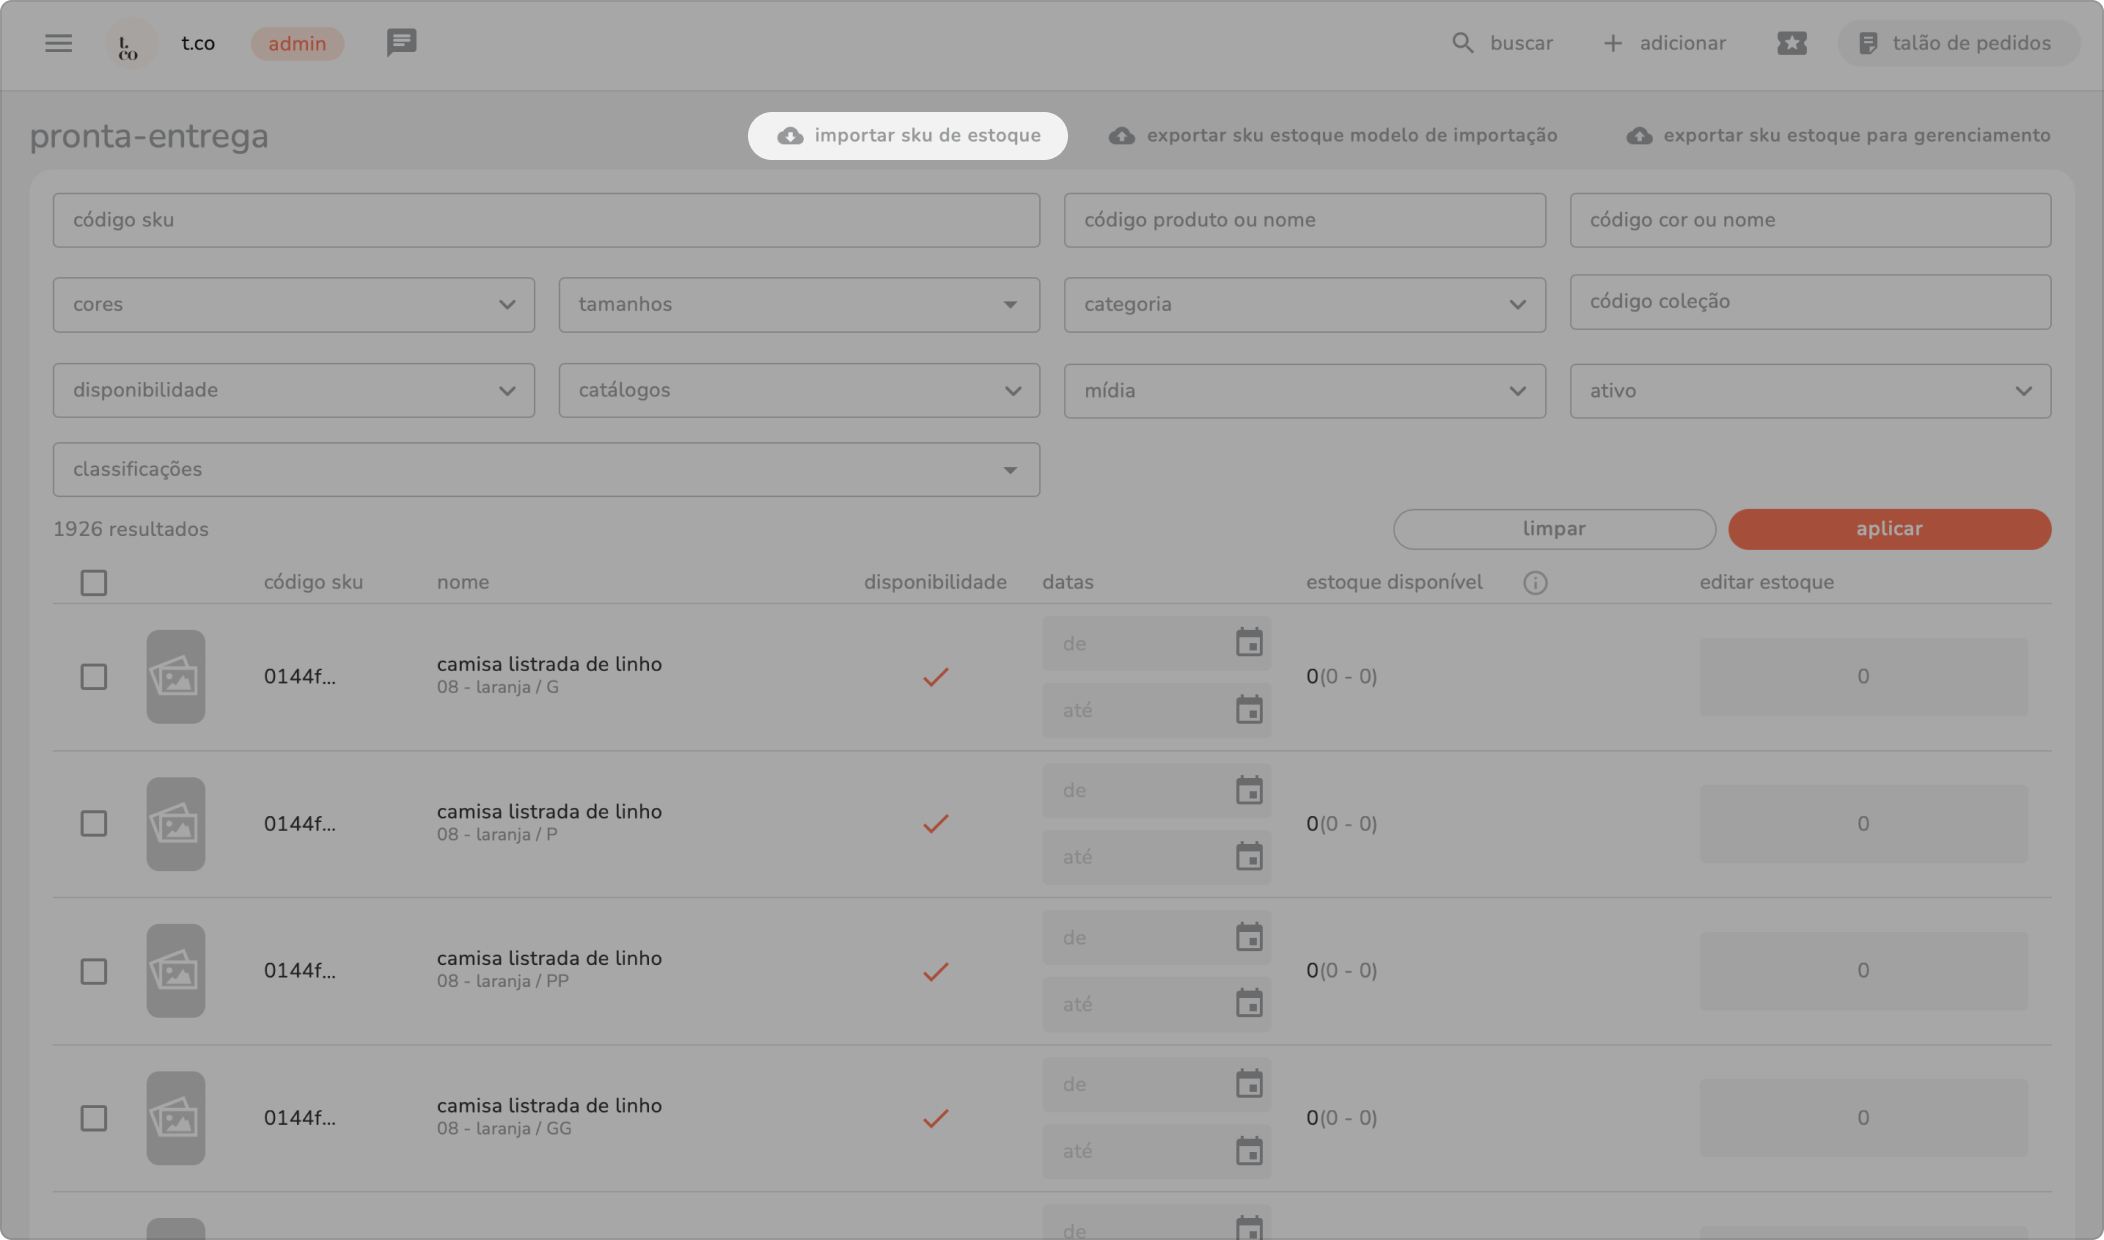Click the chat messages icon

coord(401,43)
